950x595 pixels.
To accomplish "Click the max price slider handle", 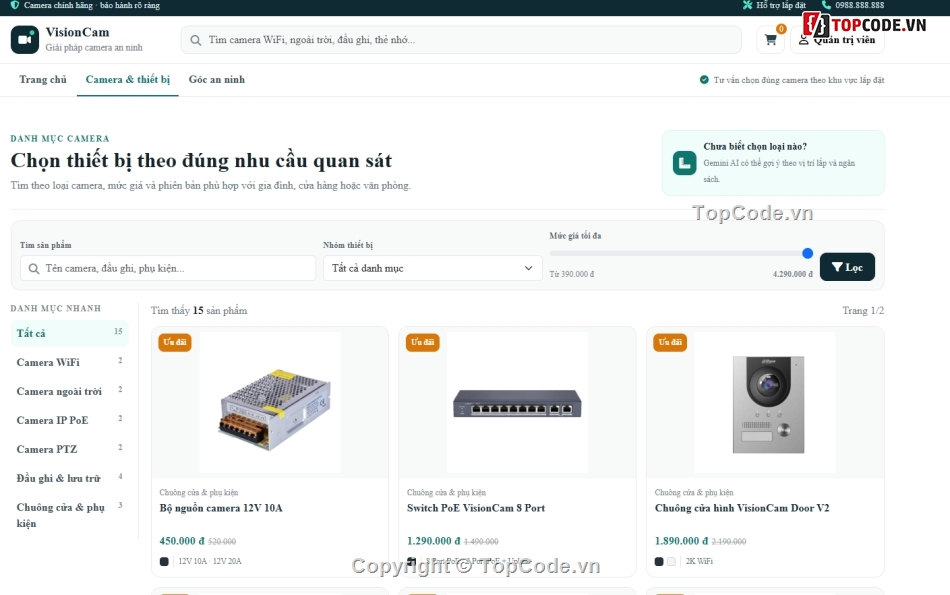I will coord(808,253).
